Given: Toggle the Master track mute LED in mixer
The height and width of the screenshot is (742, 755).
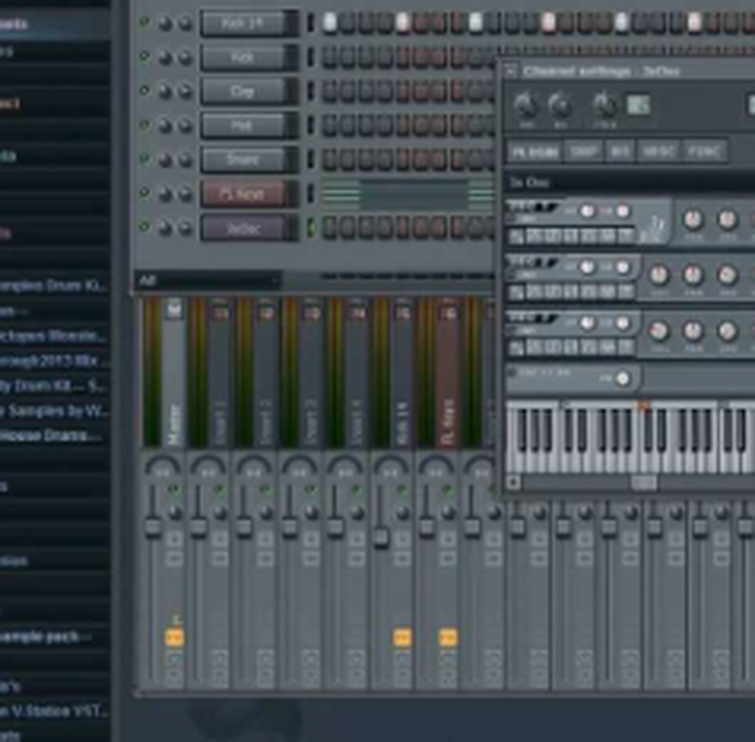Looking at the screenshot, I should [175, 489].
